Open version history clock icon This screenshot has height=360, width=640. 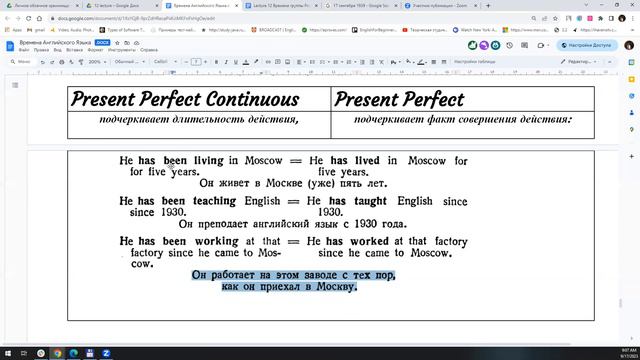[510, 45]
